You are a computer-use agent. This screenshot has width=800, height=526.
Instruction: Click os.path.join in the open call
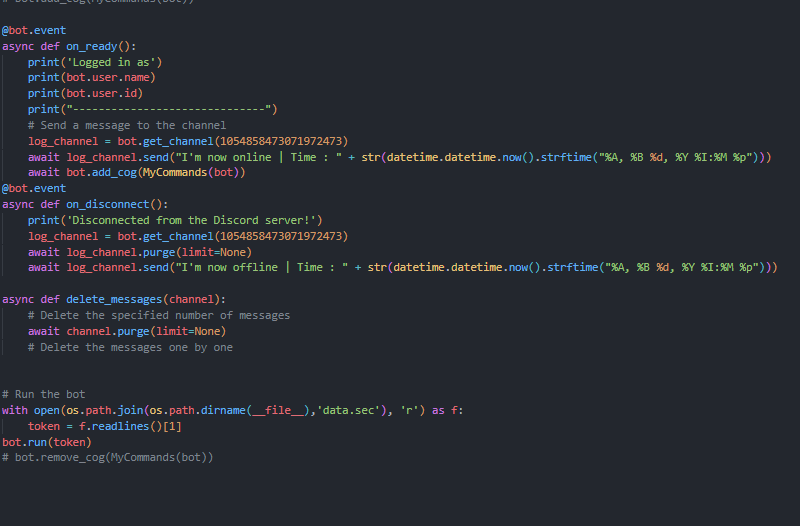105,411
